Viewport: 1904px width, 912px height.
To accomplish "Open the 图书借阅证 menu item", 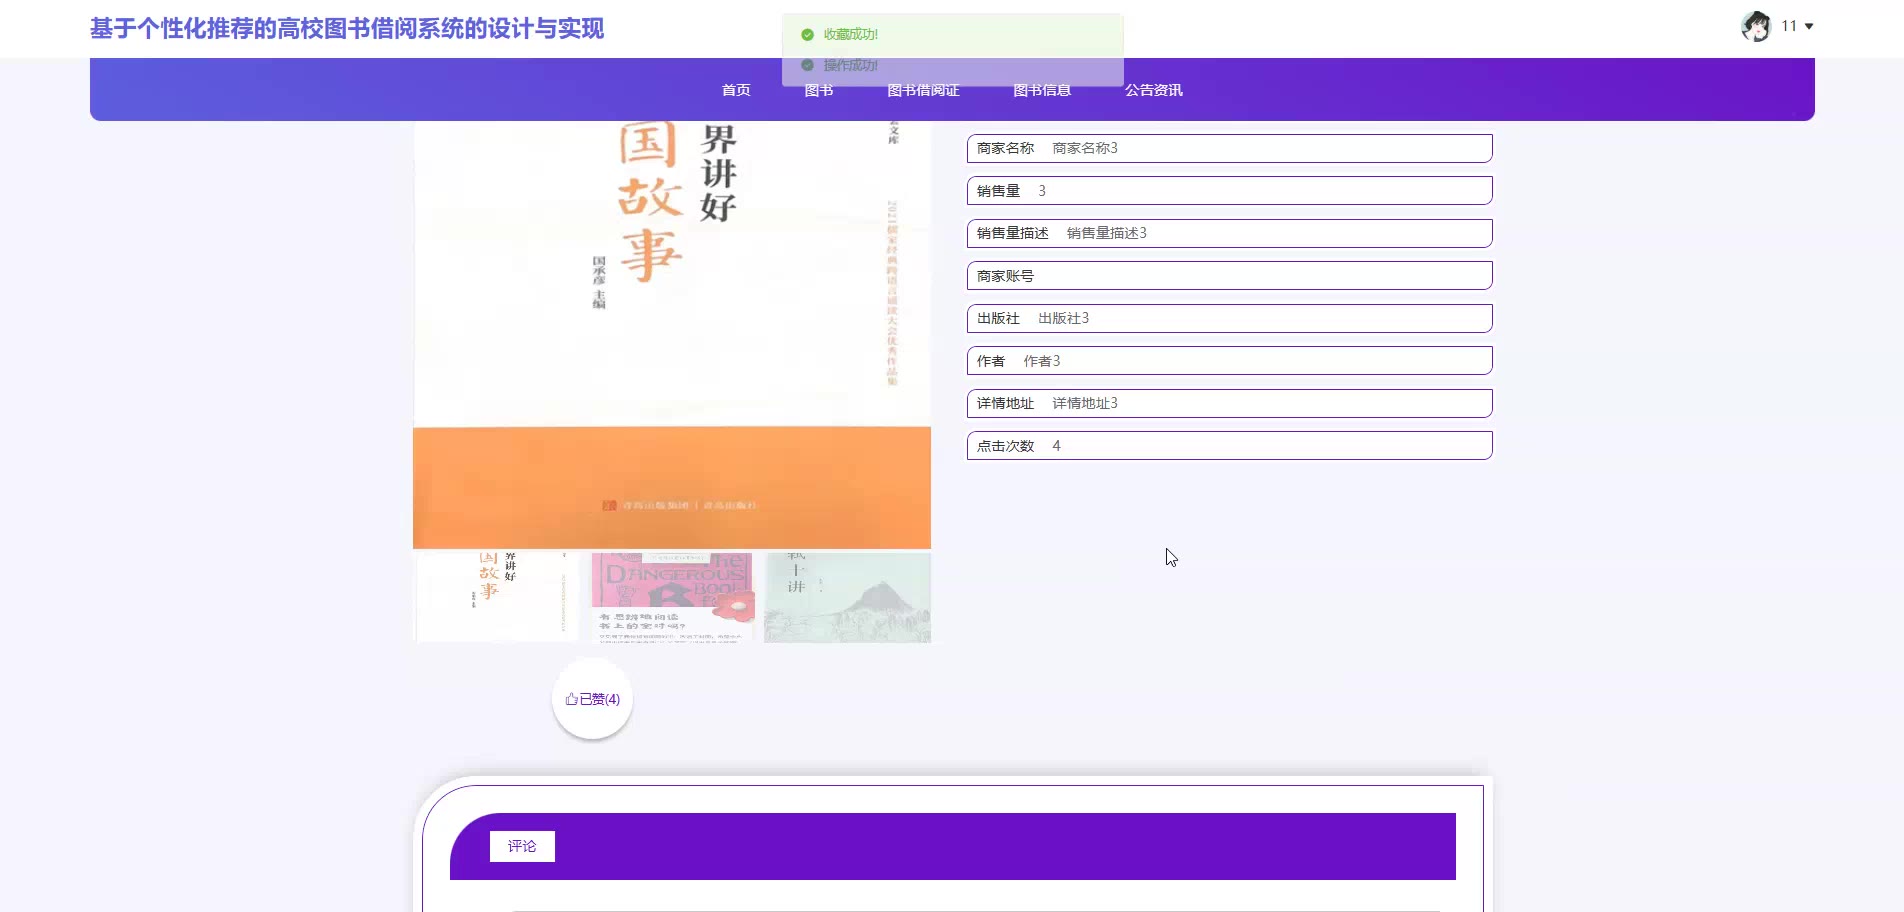I will coord(923,90).
